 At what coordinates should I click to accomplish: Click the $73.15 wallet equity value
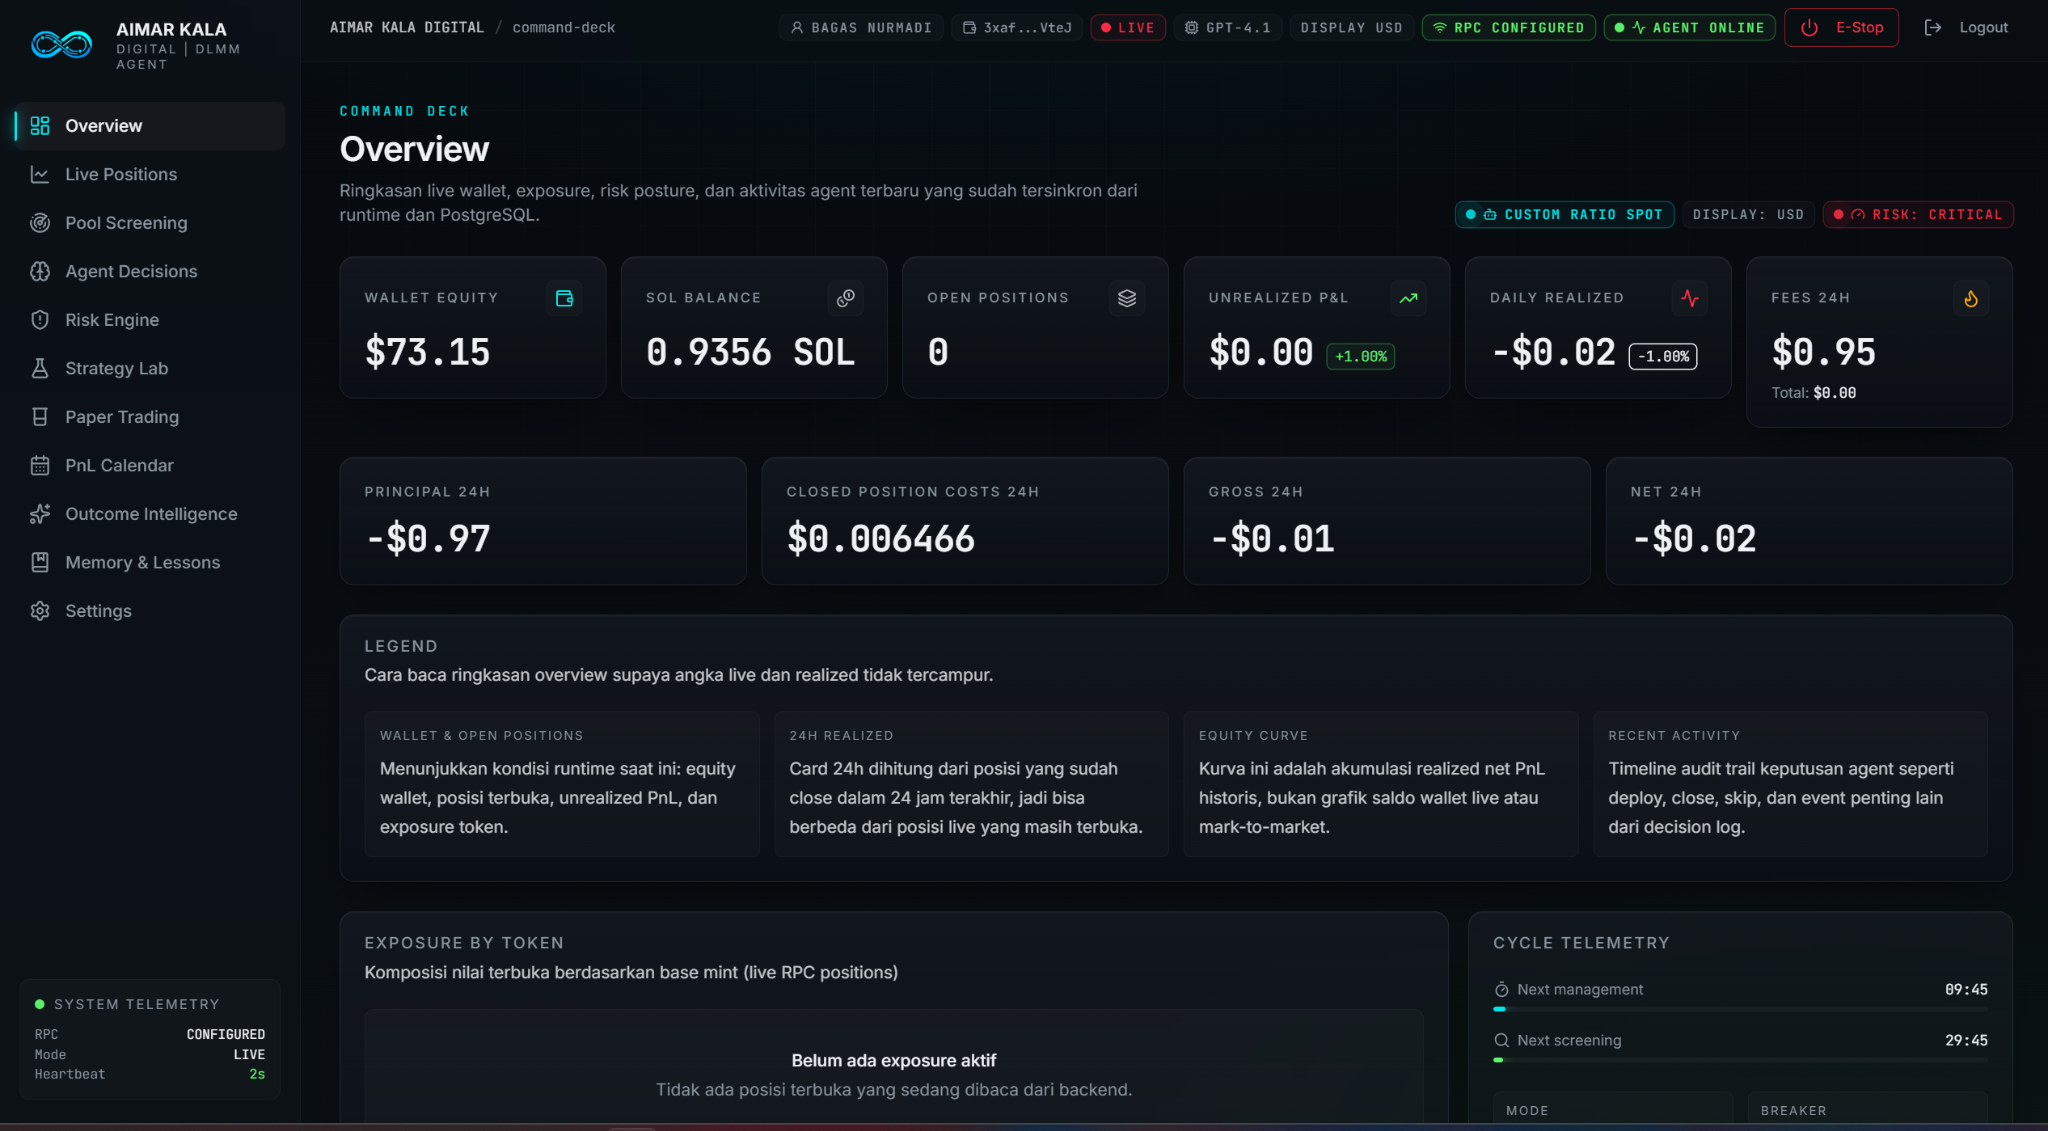tap(428, 352)
